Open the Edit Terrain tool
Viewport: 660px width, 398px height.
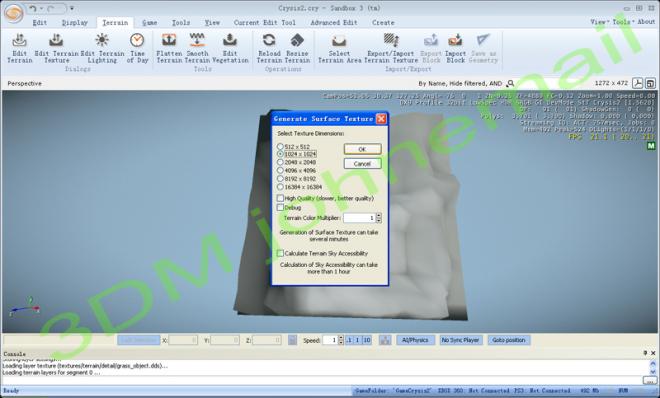[x=19, y=48]
